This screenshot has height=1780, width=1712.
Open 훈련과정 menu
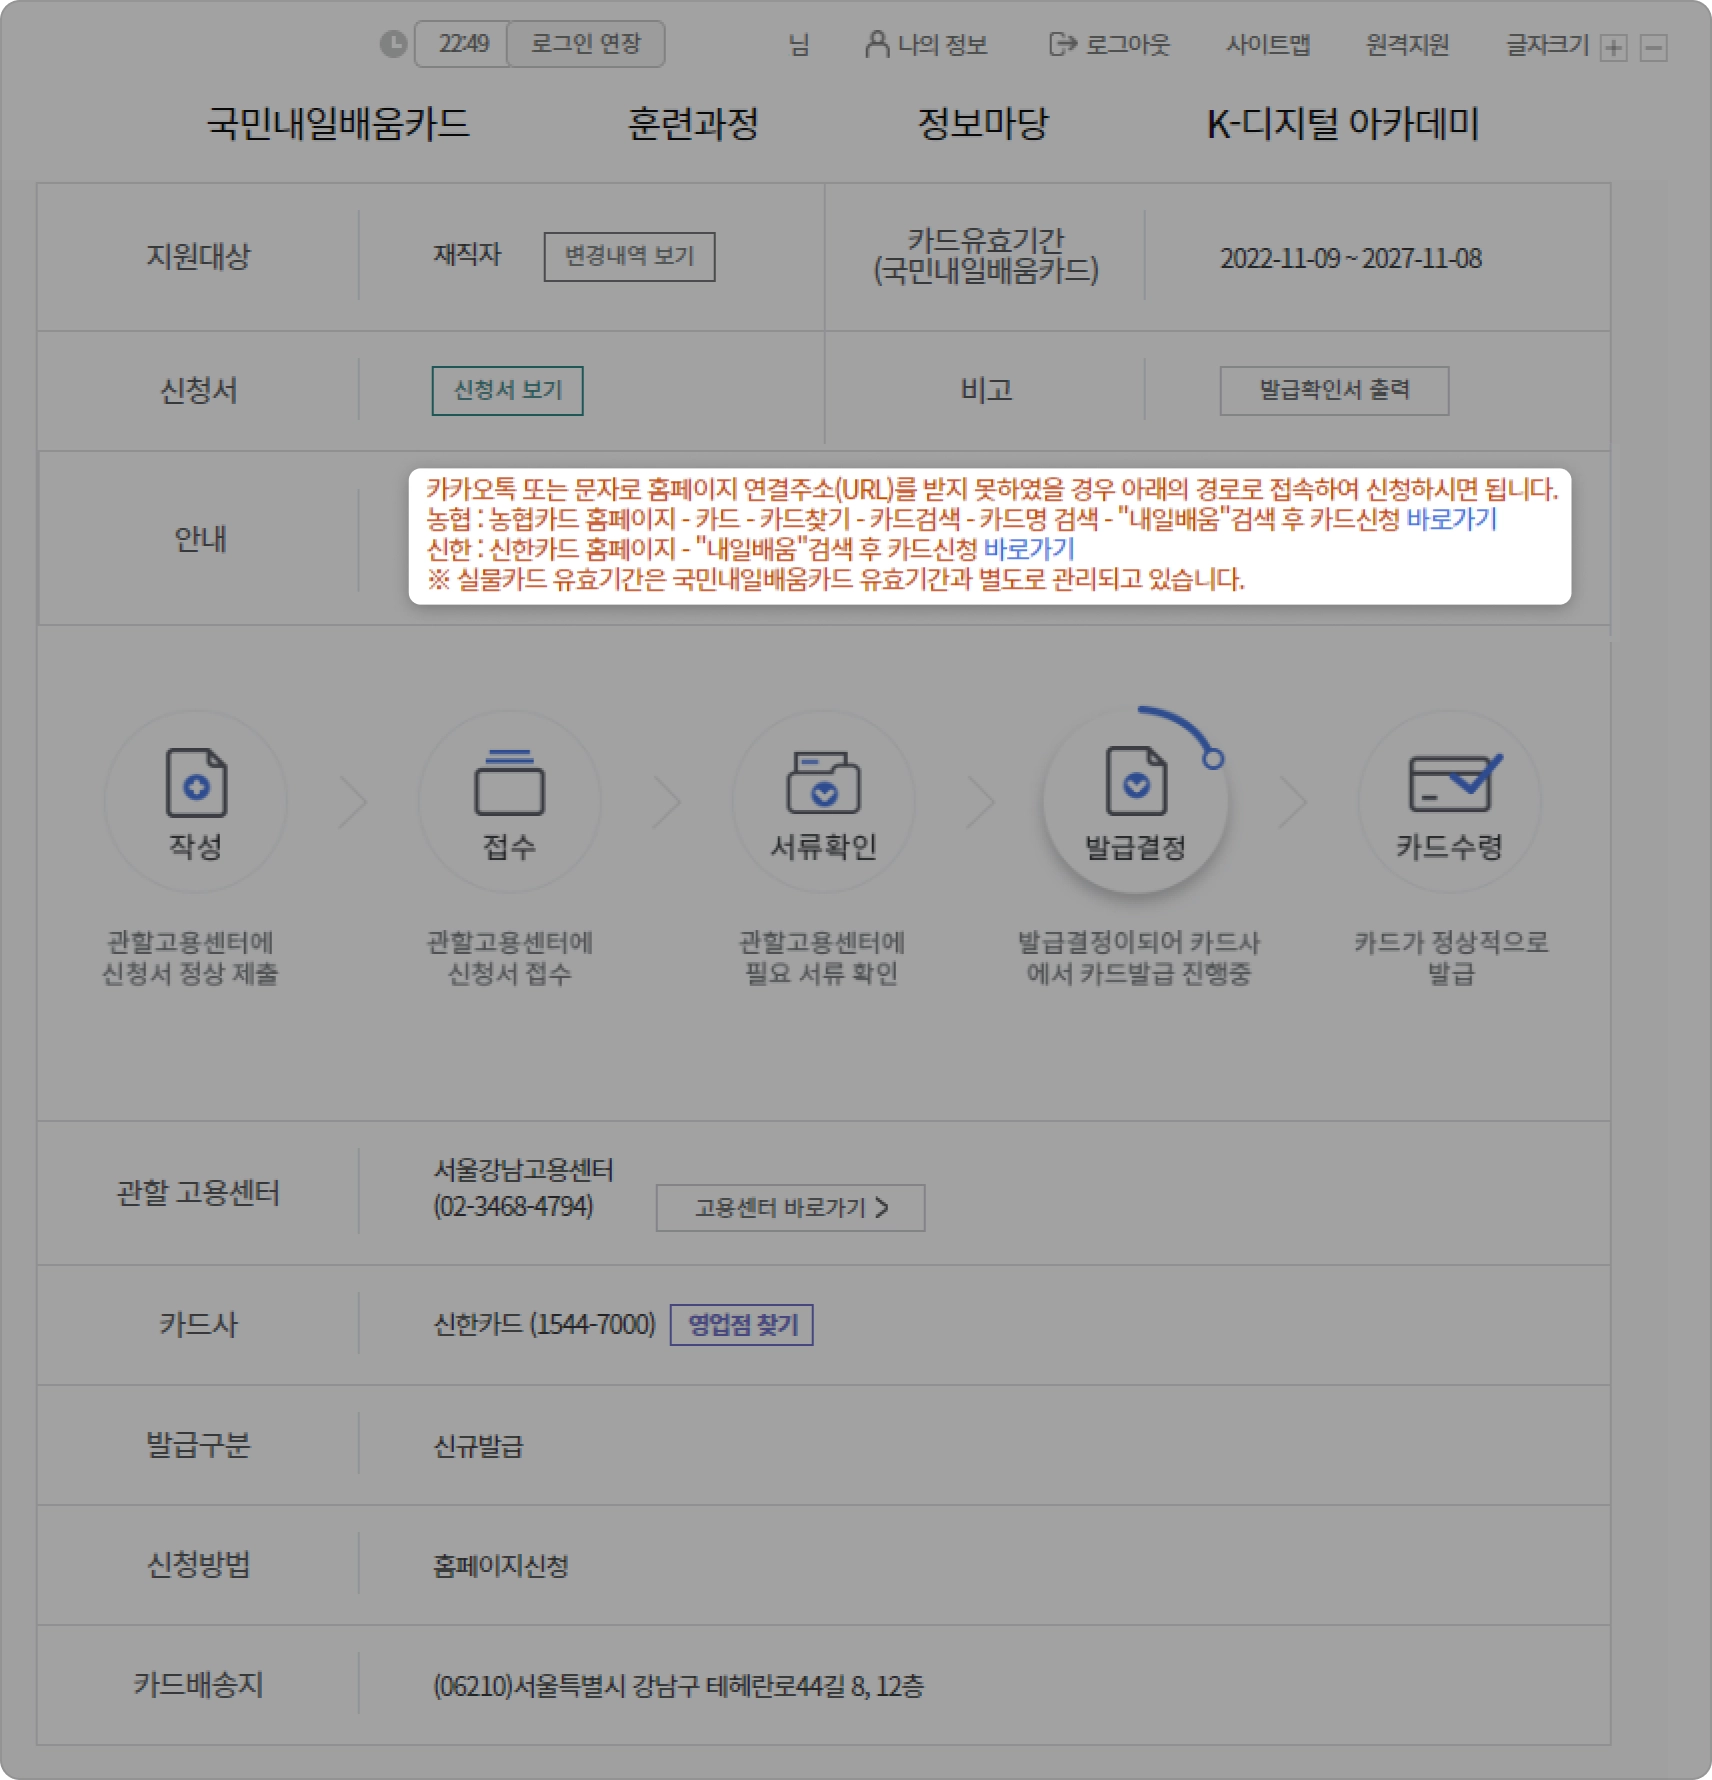[x=693, y=124]
